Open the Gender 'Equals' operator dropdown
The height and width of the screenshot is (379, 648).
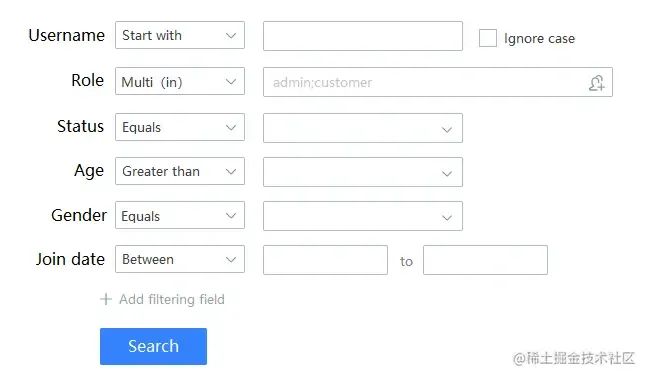180,215
